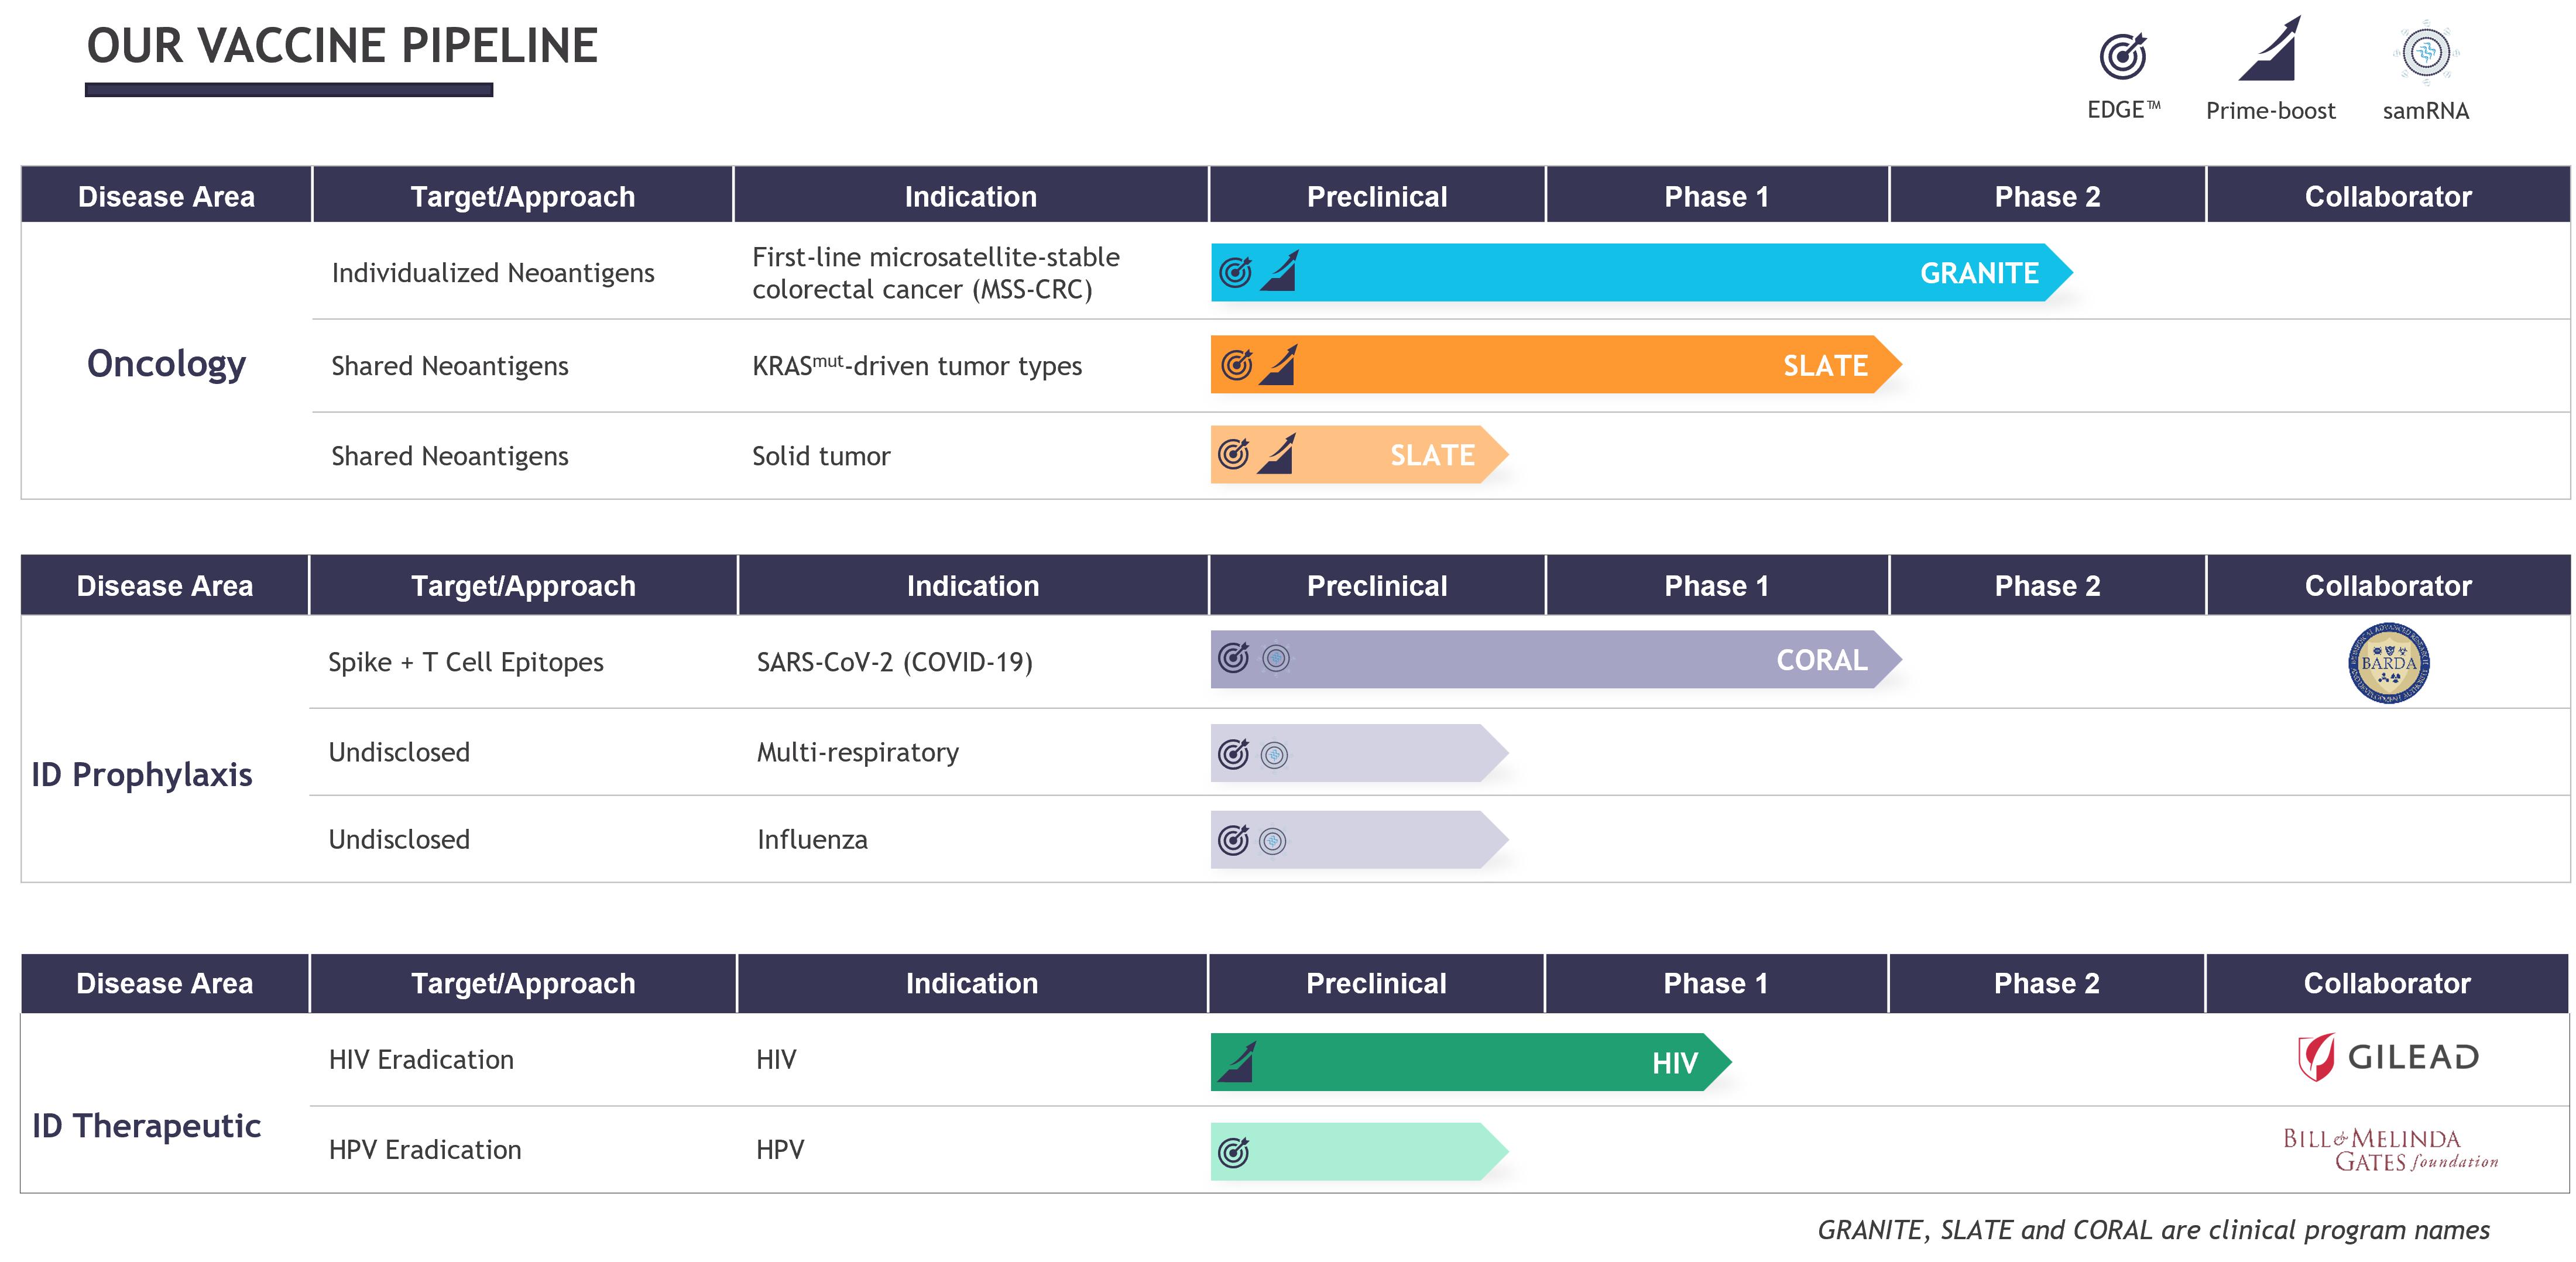Click the EDGE icon on HPV bar
Screen dimensions: 2576x1262
click(1234, 1152)
